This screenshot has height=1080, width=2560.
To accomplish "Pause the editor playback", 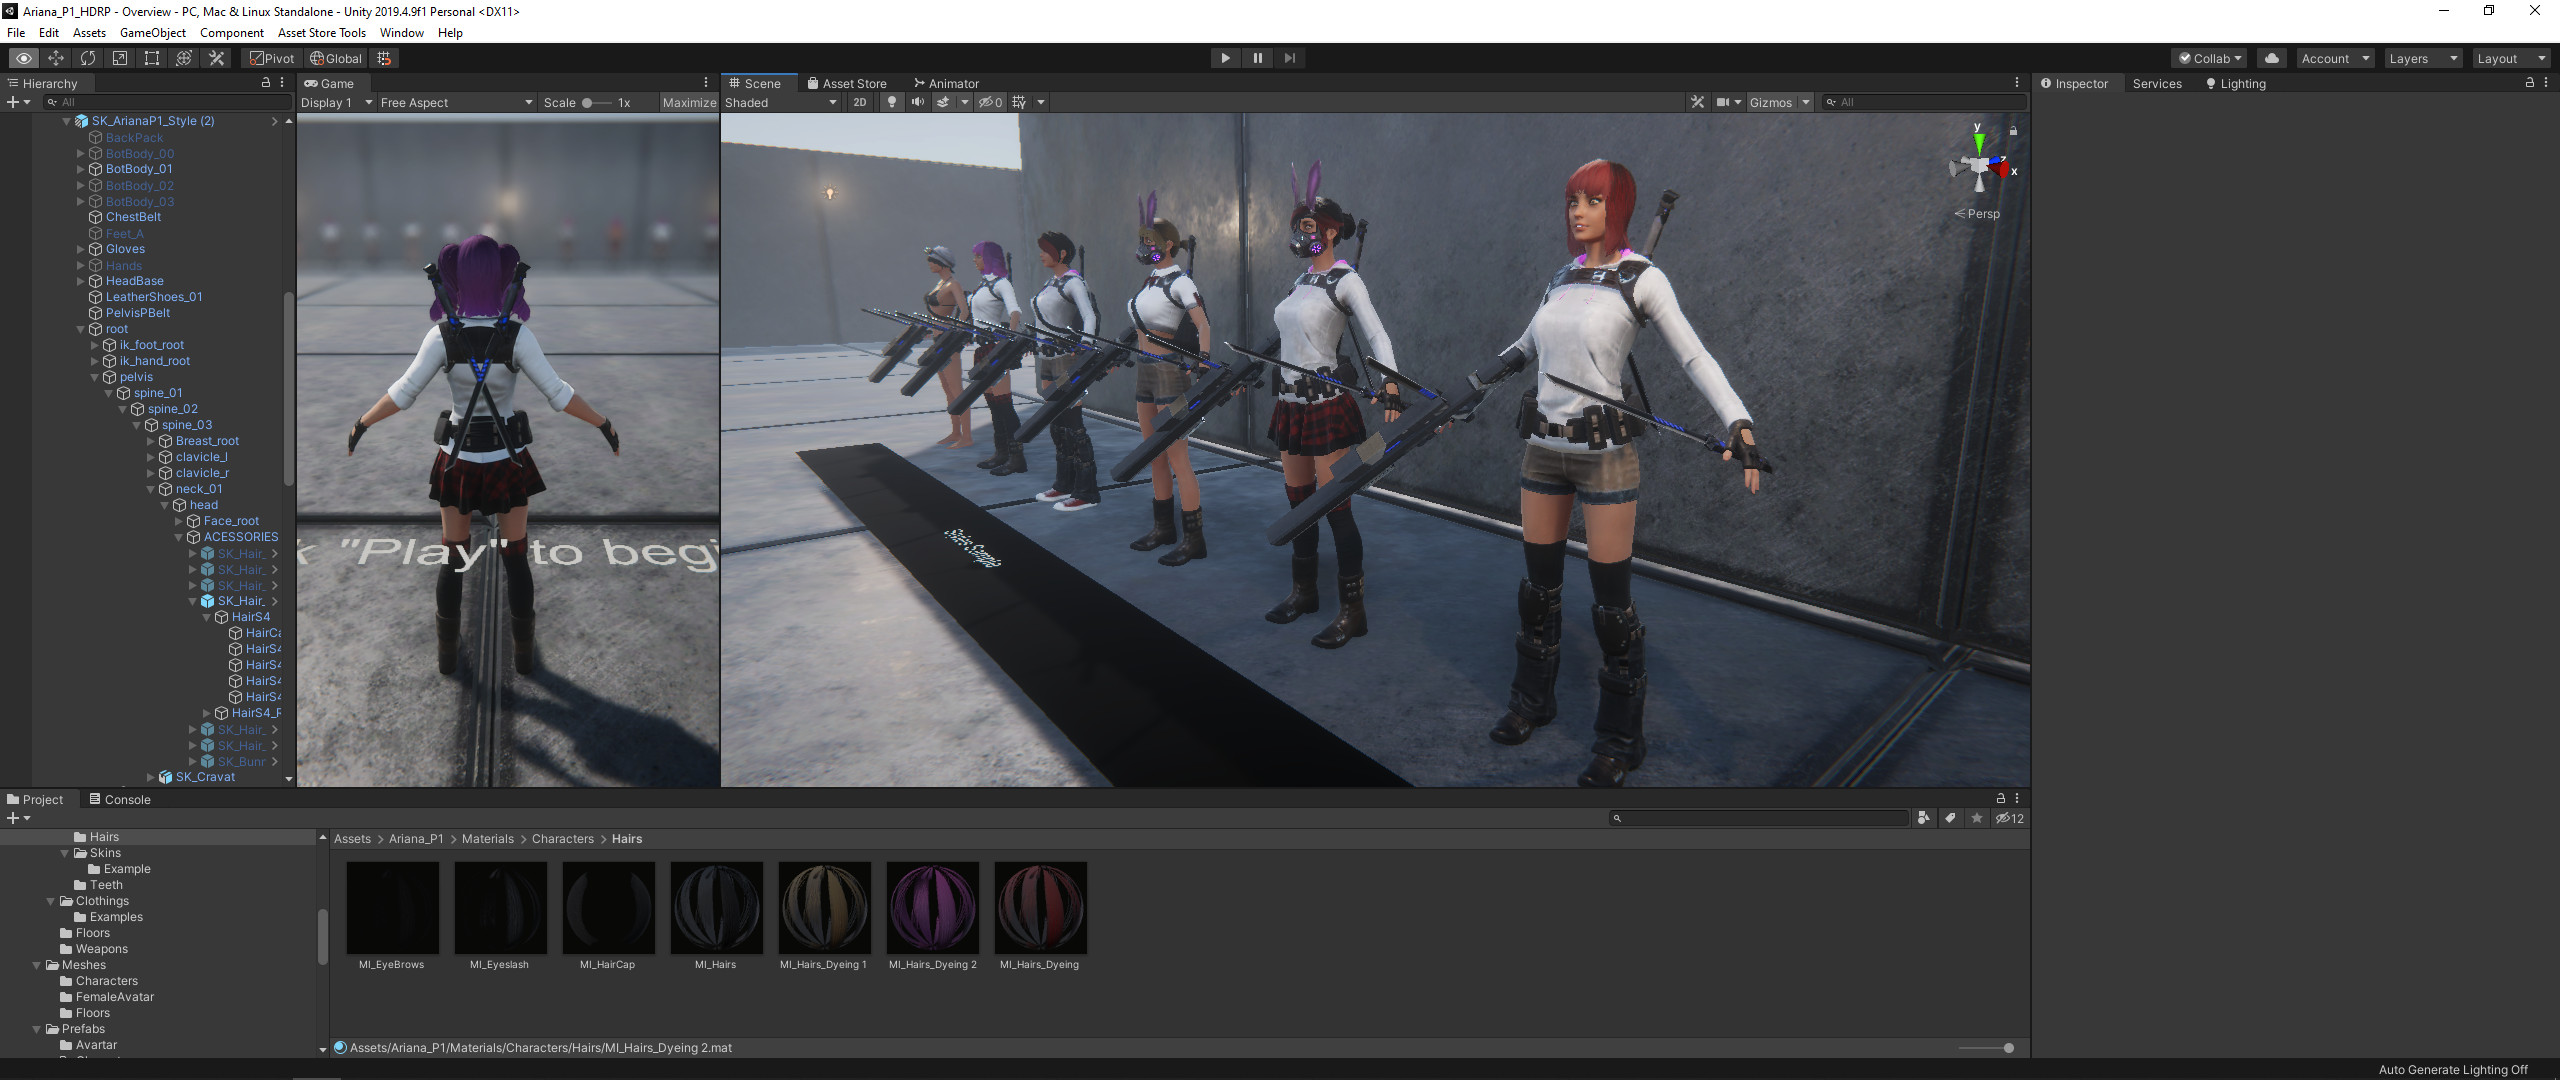I will click(1257, 58).
